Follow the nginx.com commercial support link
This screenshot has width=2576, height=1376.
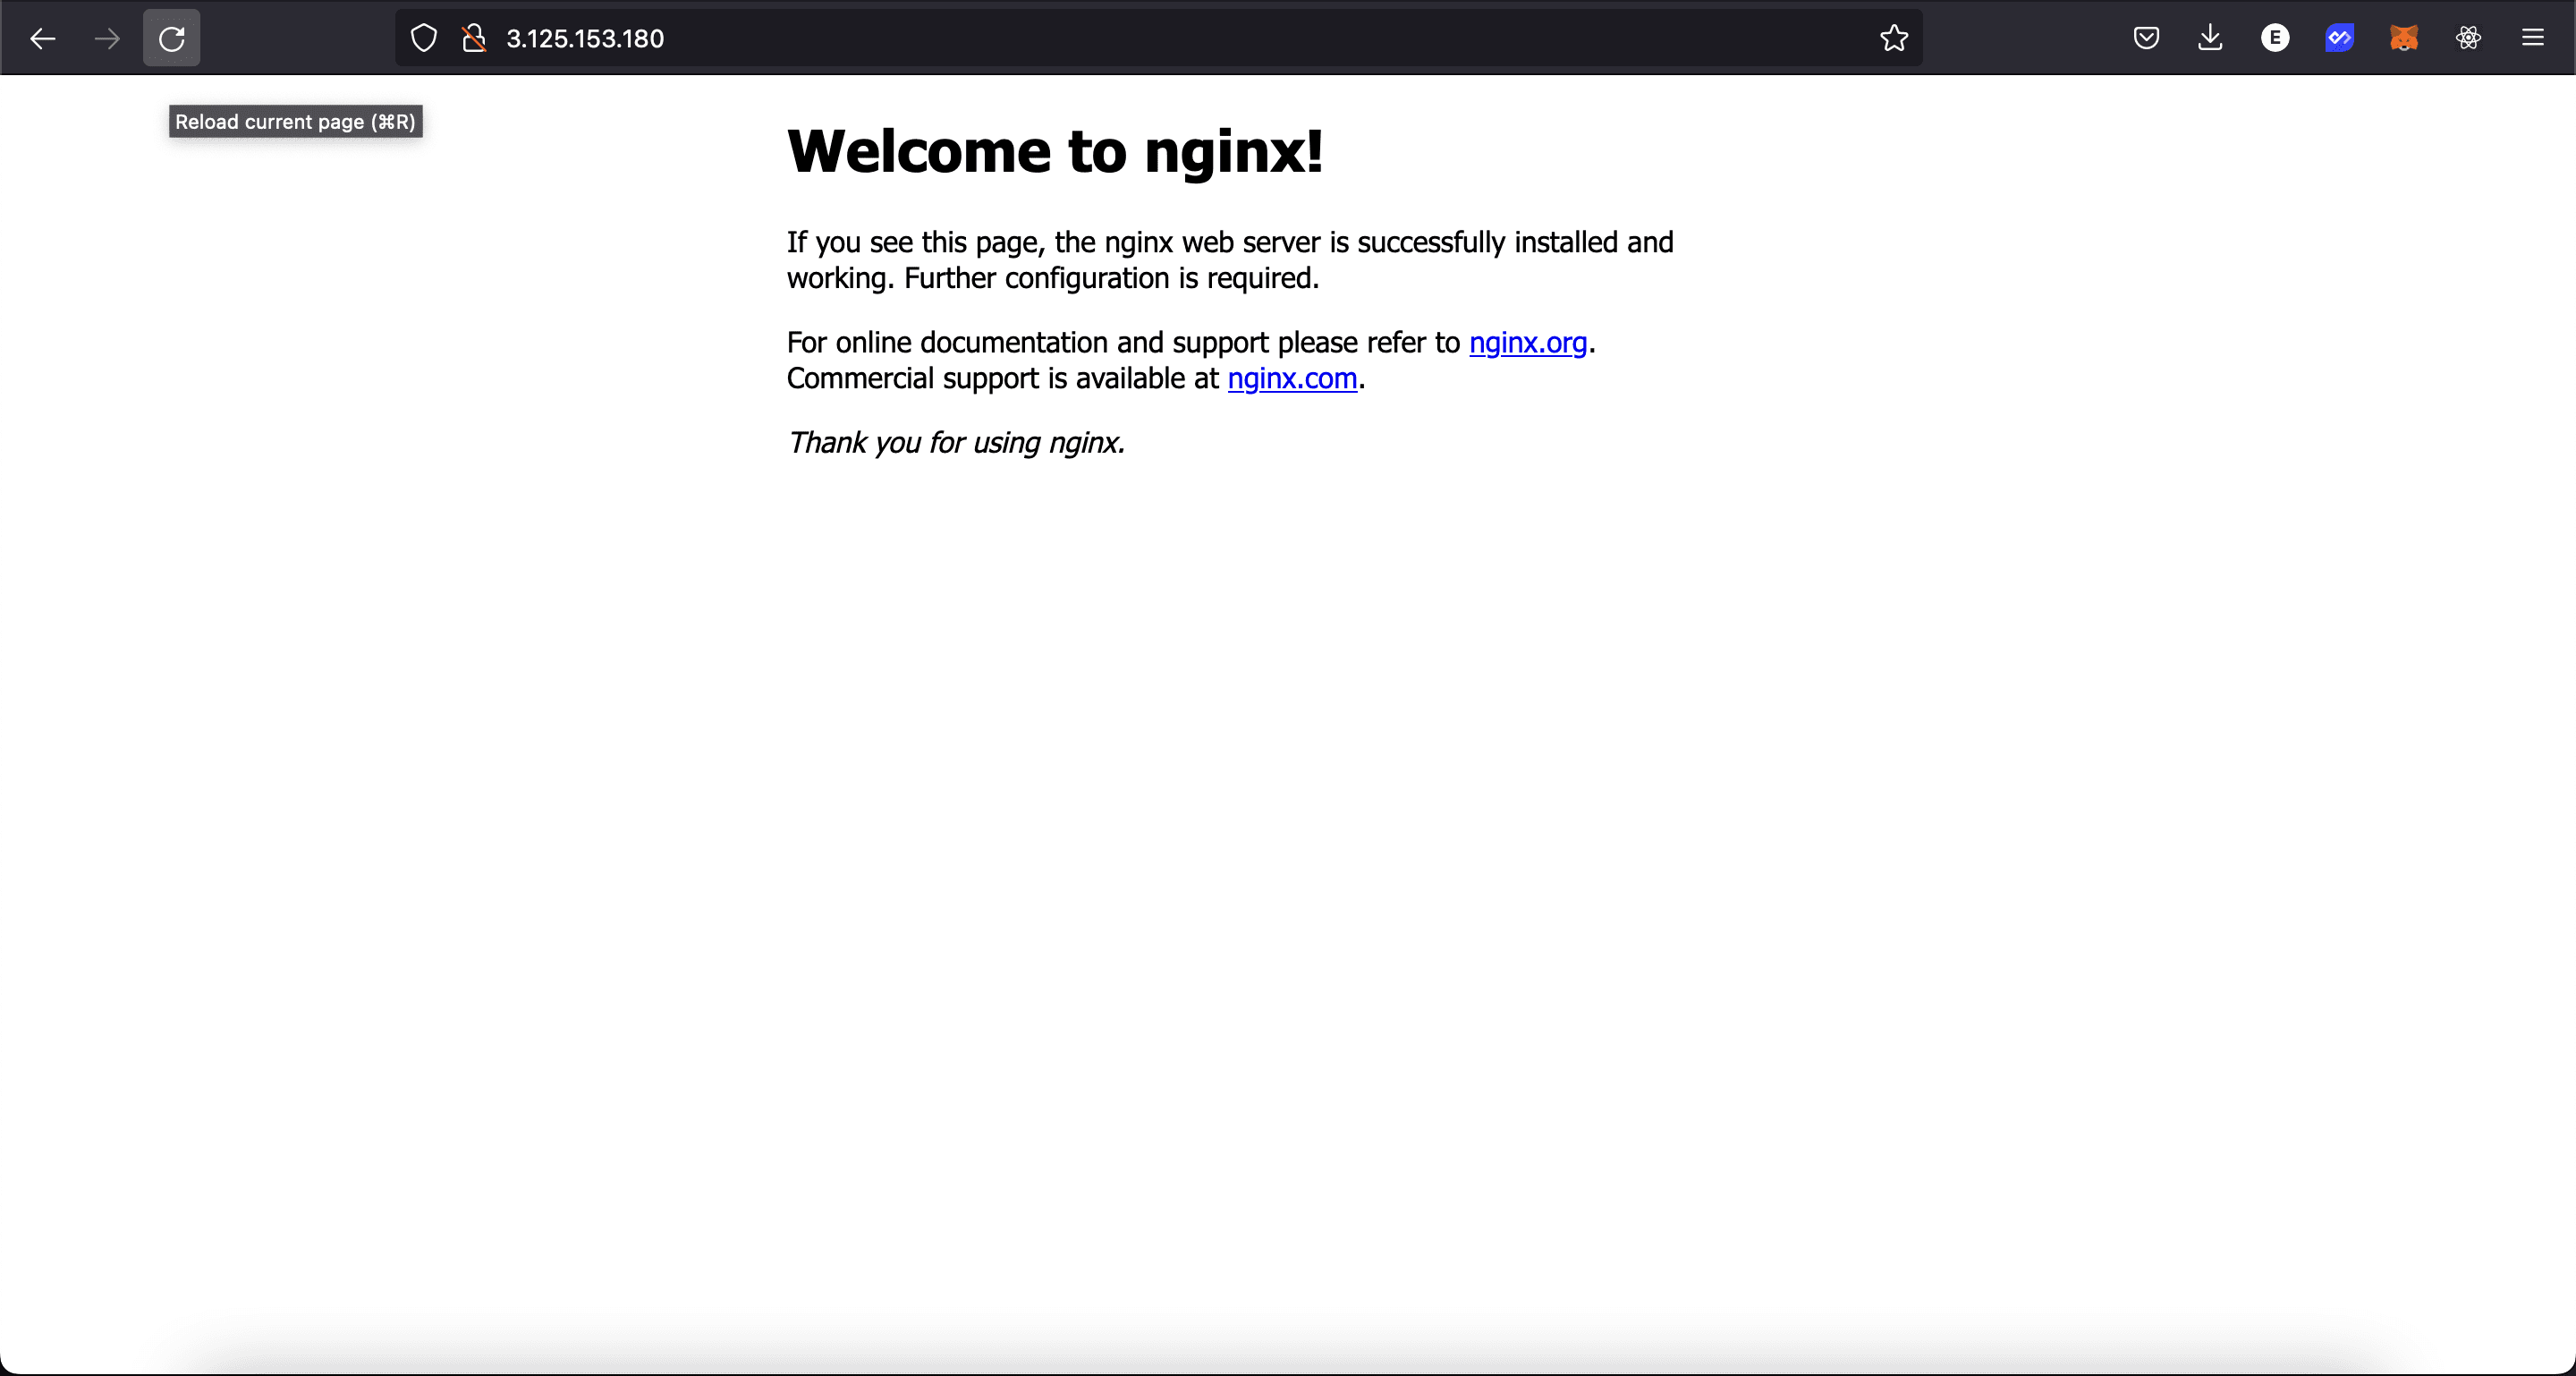click(x=1292, y=379)
